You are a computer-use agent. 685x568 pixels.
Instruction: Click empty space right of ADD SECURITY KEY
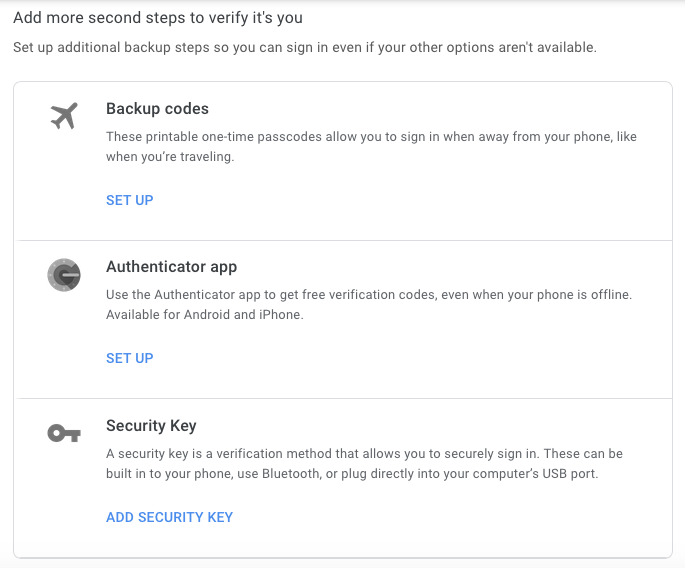450,517
